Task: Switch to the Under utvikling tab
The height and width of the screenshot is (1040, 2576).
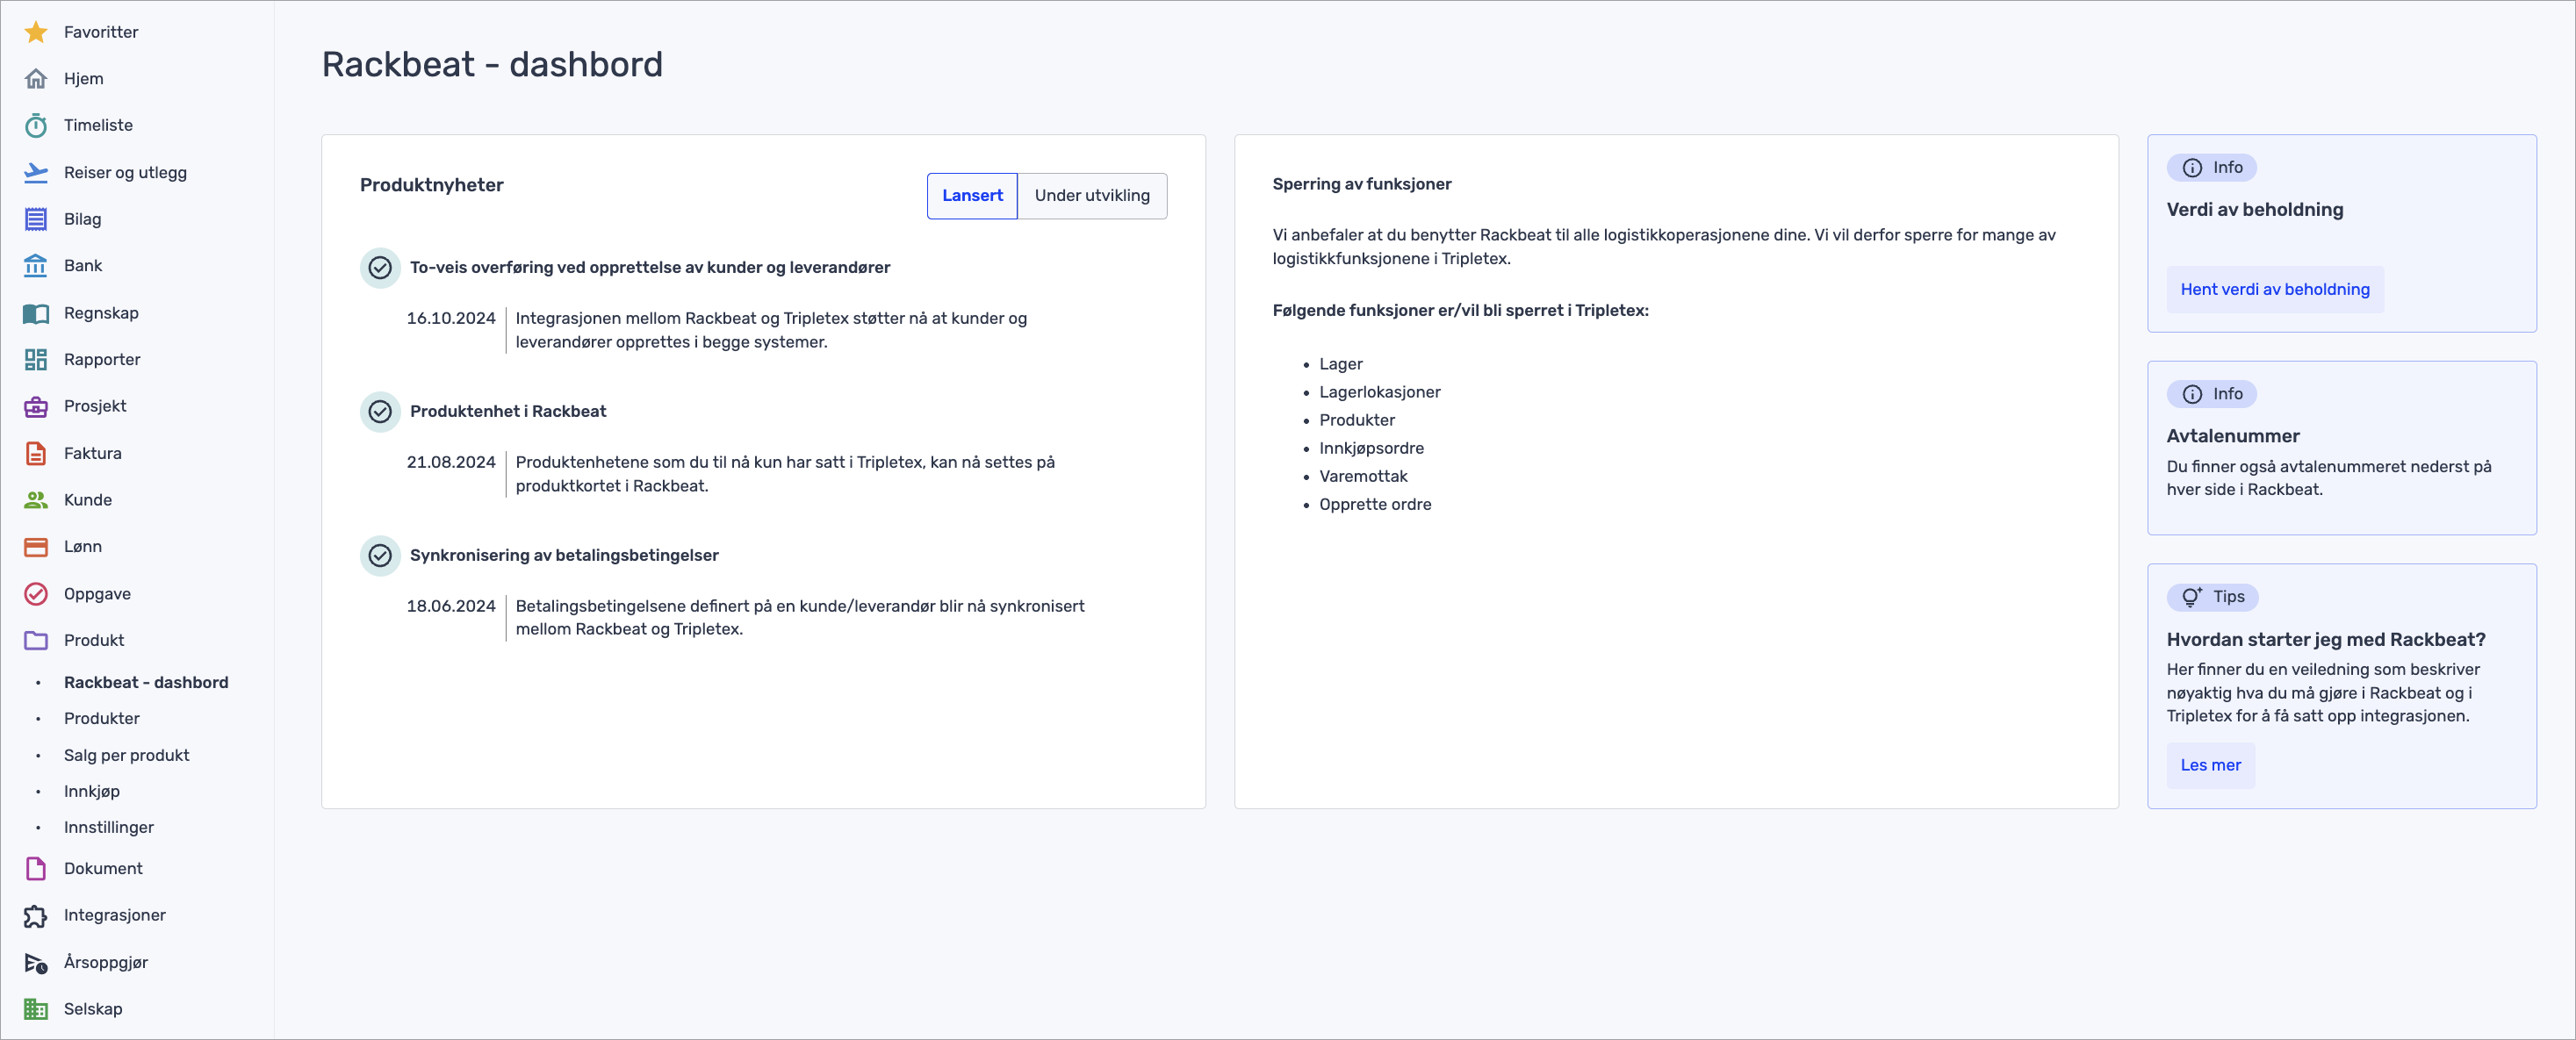Action: [1092, 196]
